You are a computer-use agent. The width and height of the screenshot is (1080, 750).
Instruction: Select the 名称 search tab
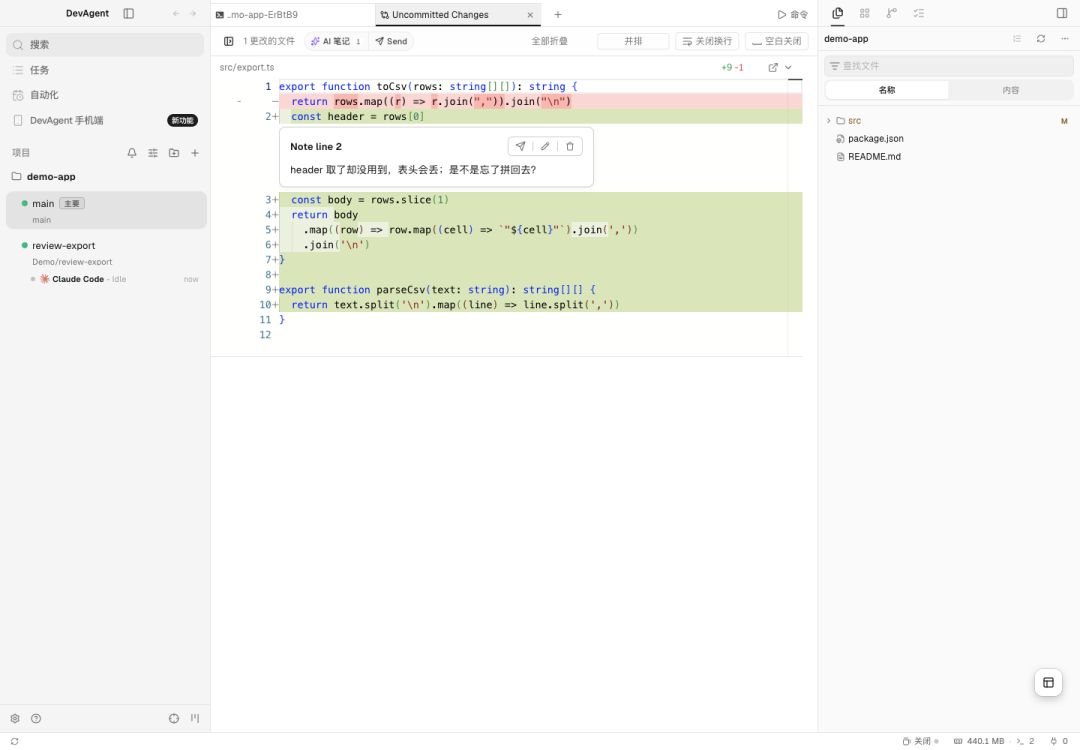[x=886, y=90]
